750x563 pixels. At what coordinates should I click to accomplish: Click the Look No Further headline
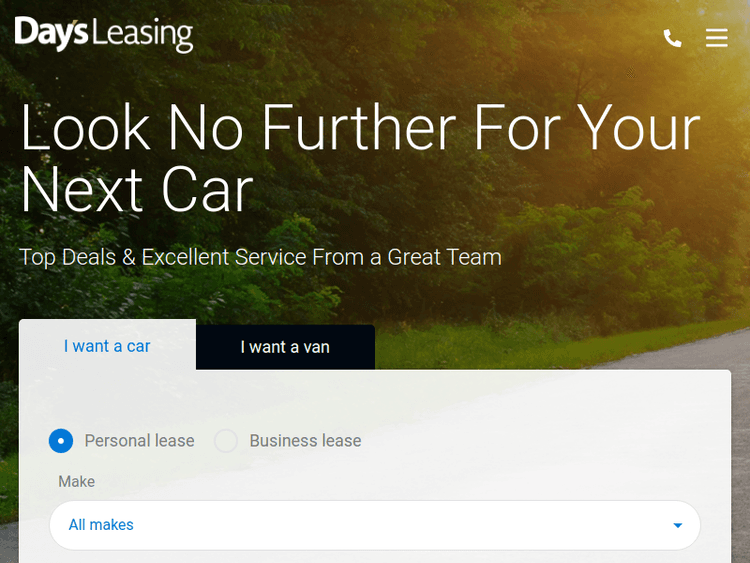click(x=360, y=157)
